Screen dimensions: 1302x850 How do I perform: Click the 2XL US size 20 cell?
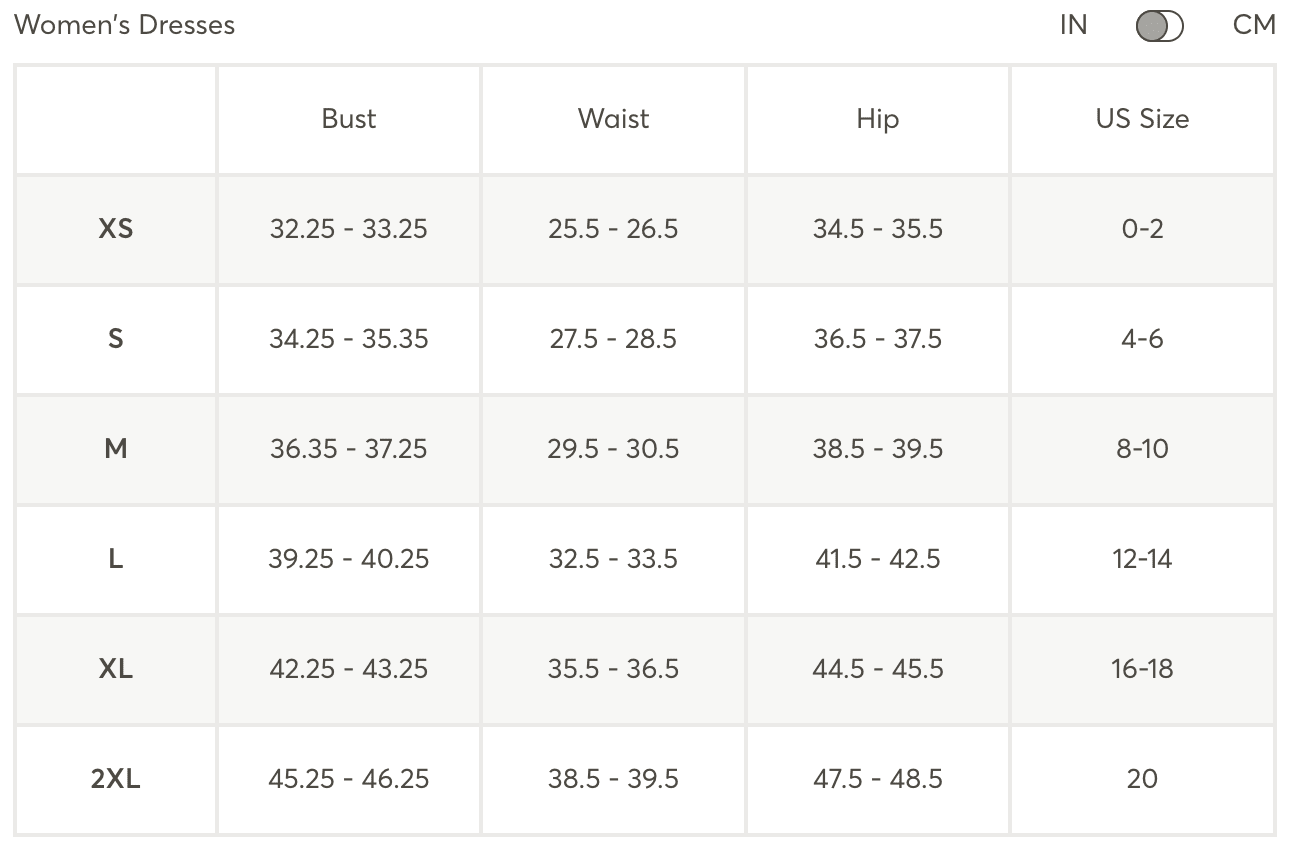coord(1142,779)
